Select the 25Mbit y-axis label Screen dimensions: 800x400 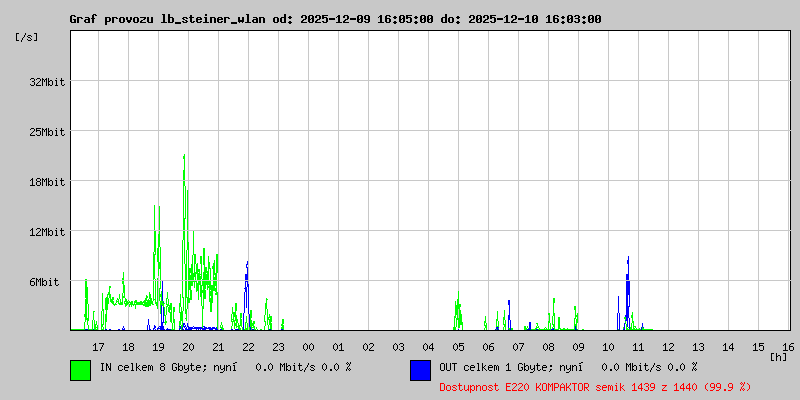pos(47,132)
